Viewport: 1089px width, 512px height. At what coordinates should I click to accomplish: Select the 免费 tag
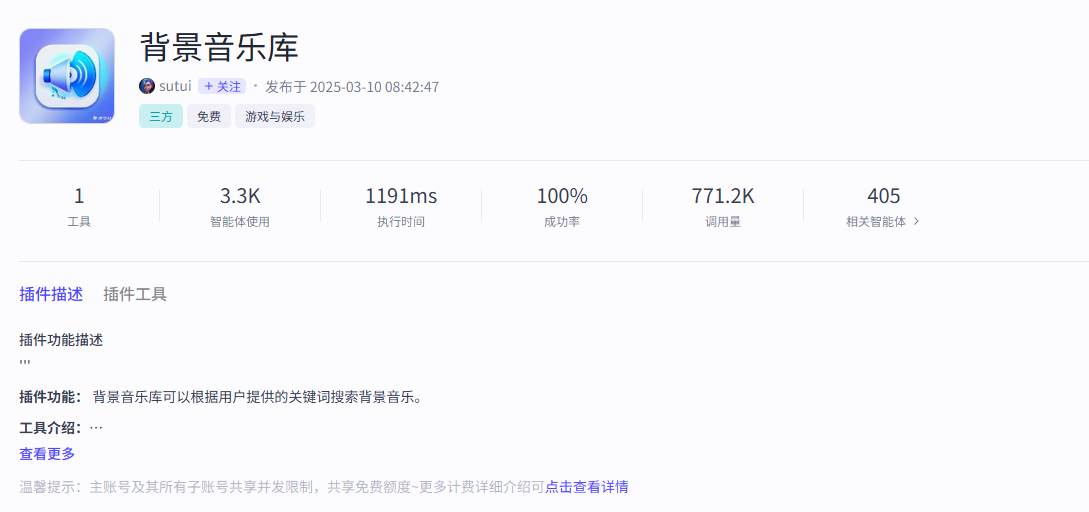tap(209, 116)
